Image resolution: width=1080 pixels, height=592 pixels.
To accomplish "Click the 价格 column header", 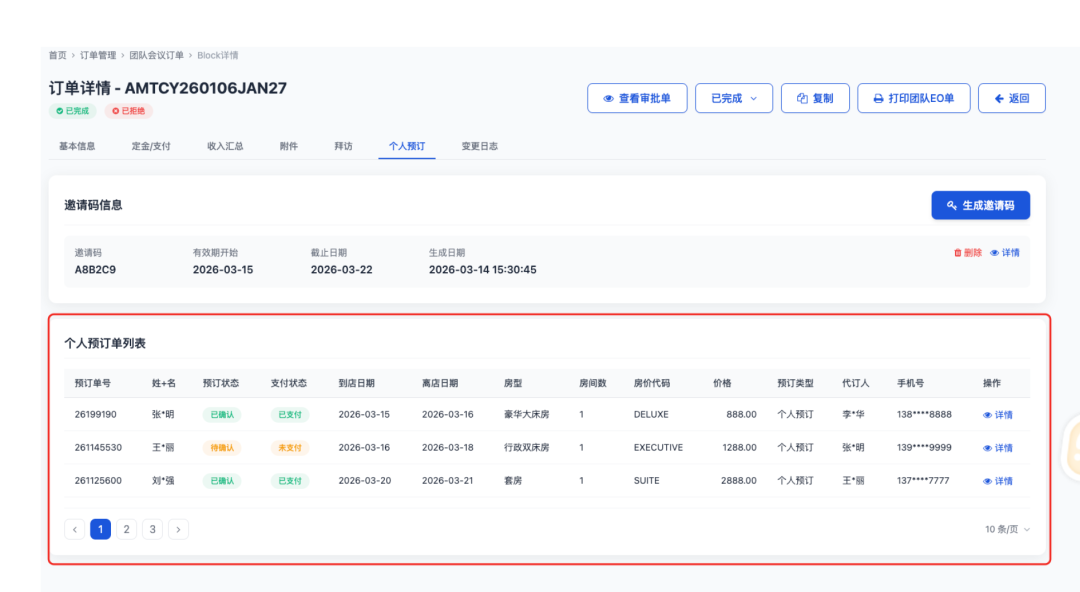I will [722, 383].
